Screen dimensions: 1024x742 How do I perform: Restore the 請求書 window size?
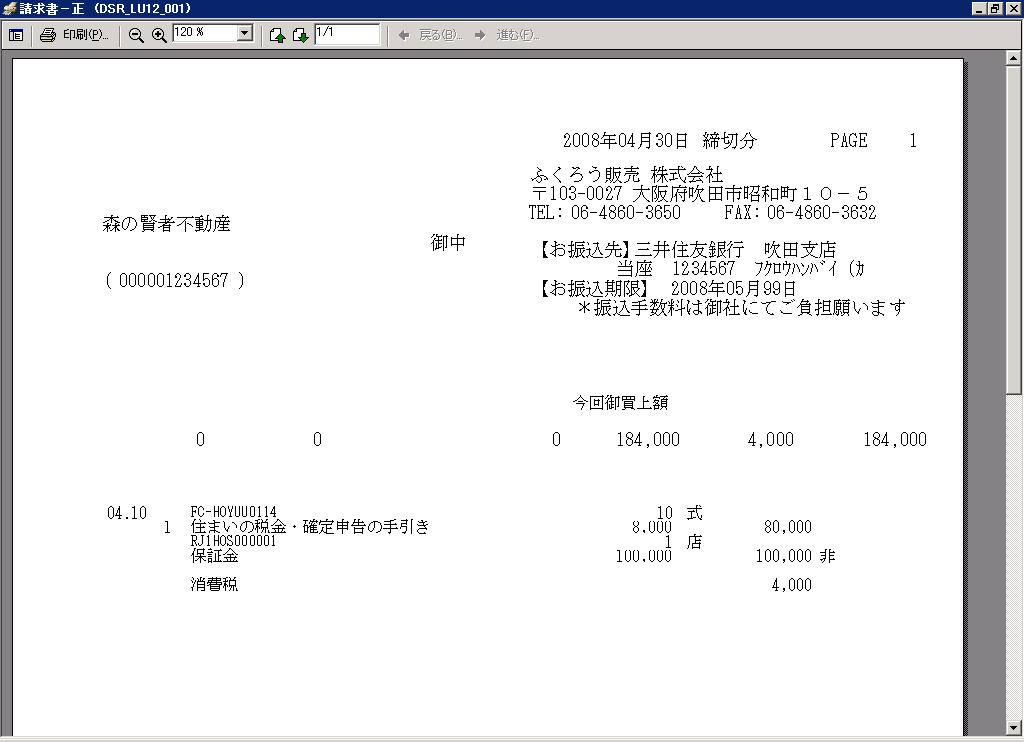coord(995,8)
